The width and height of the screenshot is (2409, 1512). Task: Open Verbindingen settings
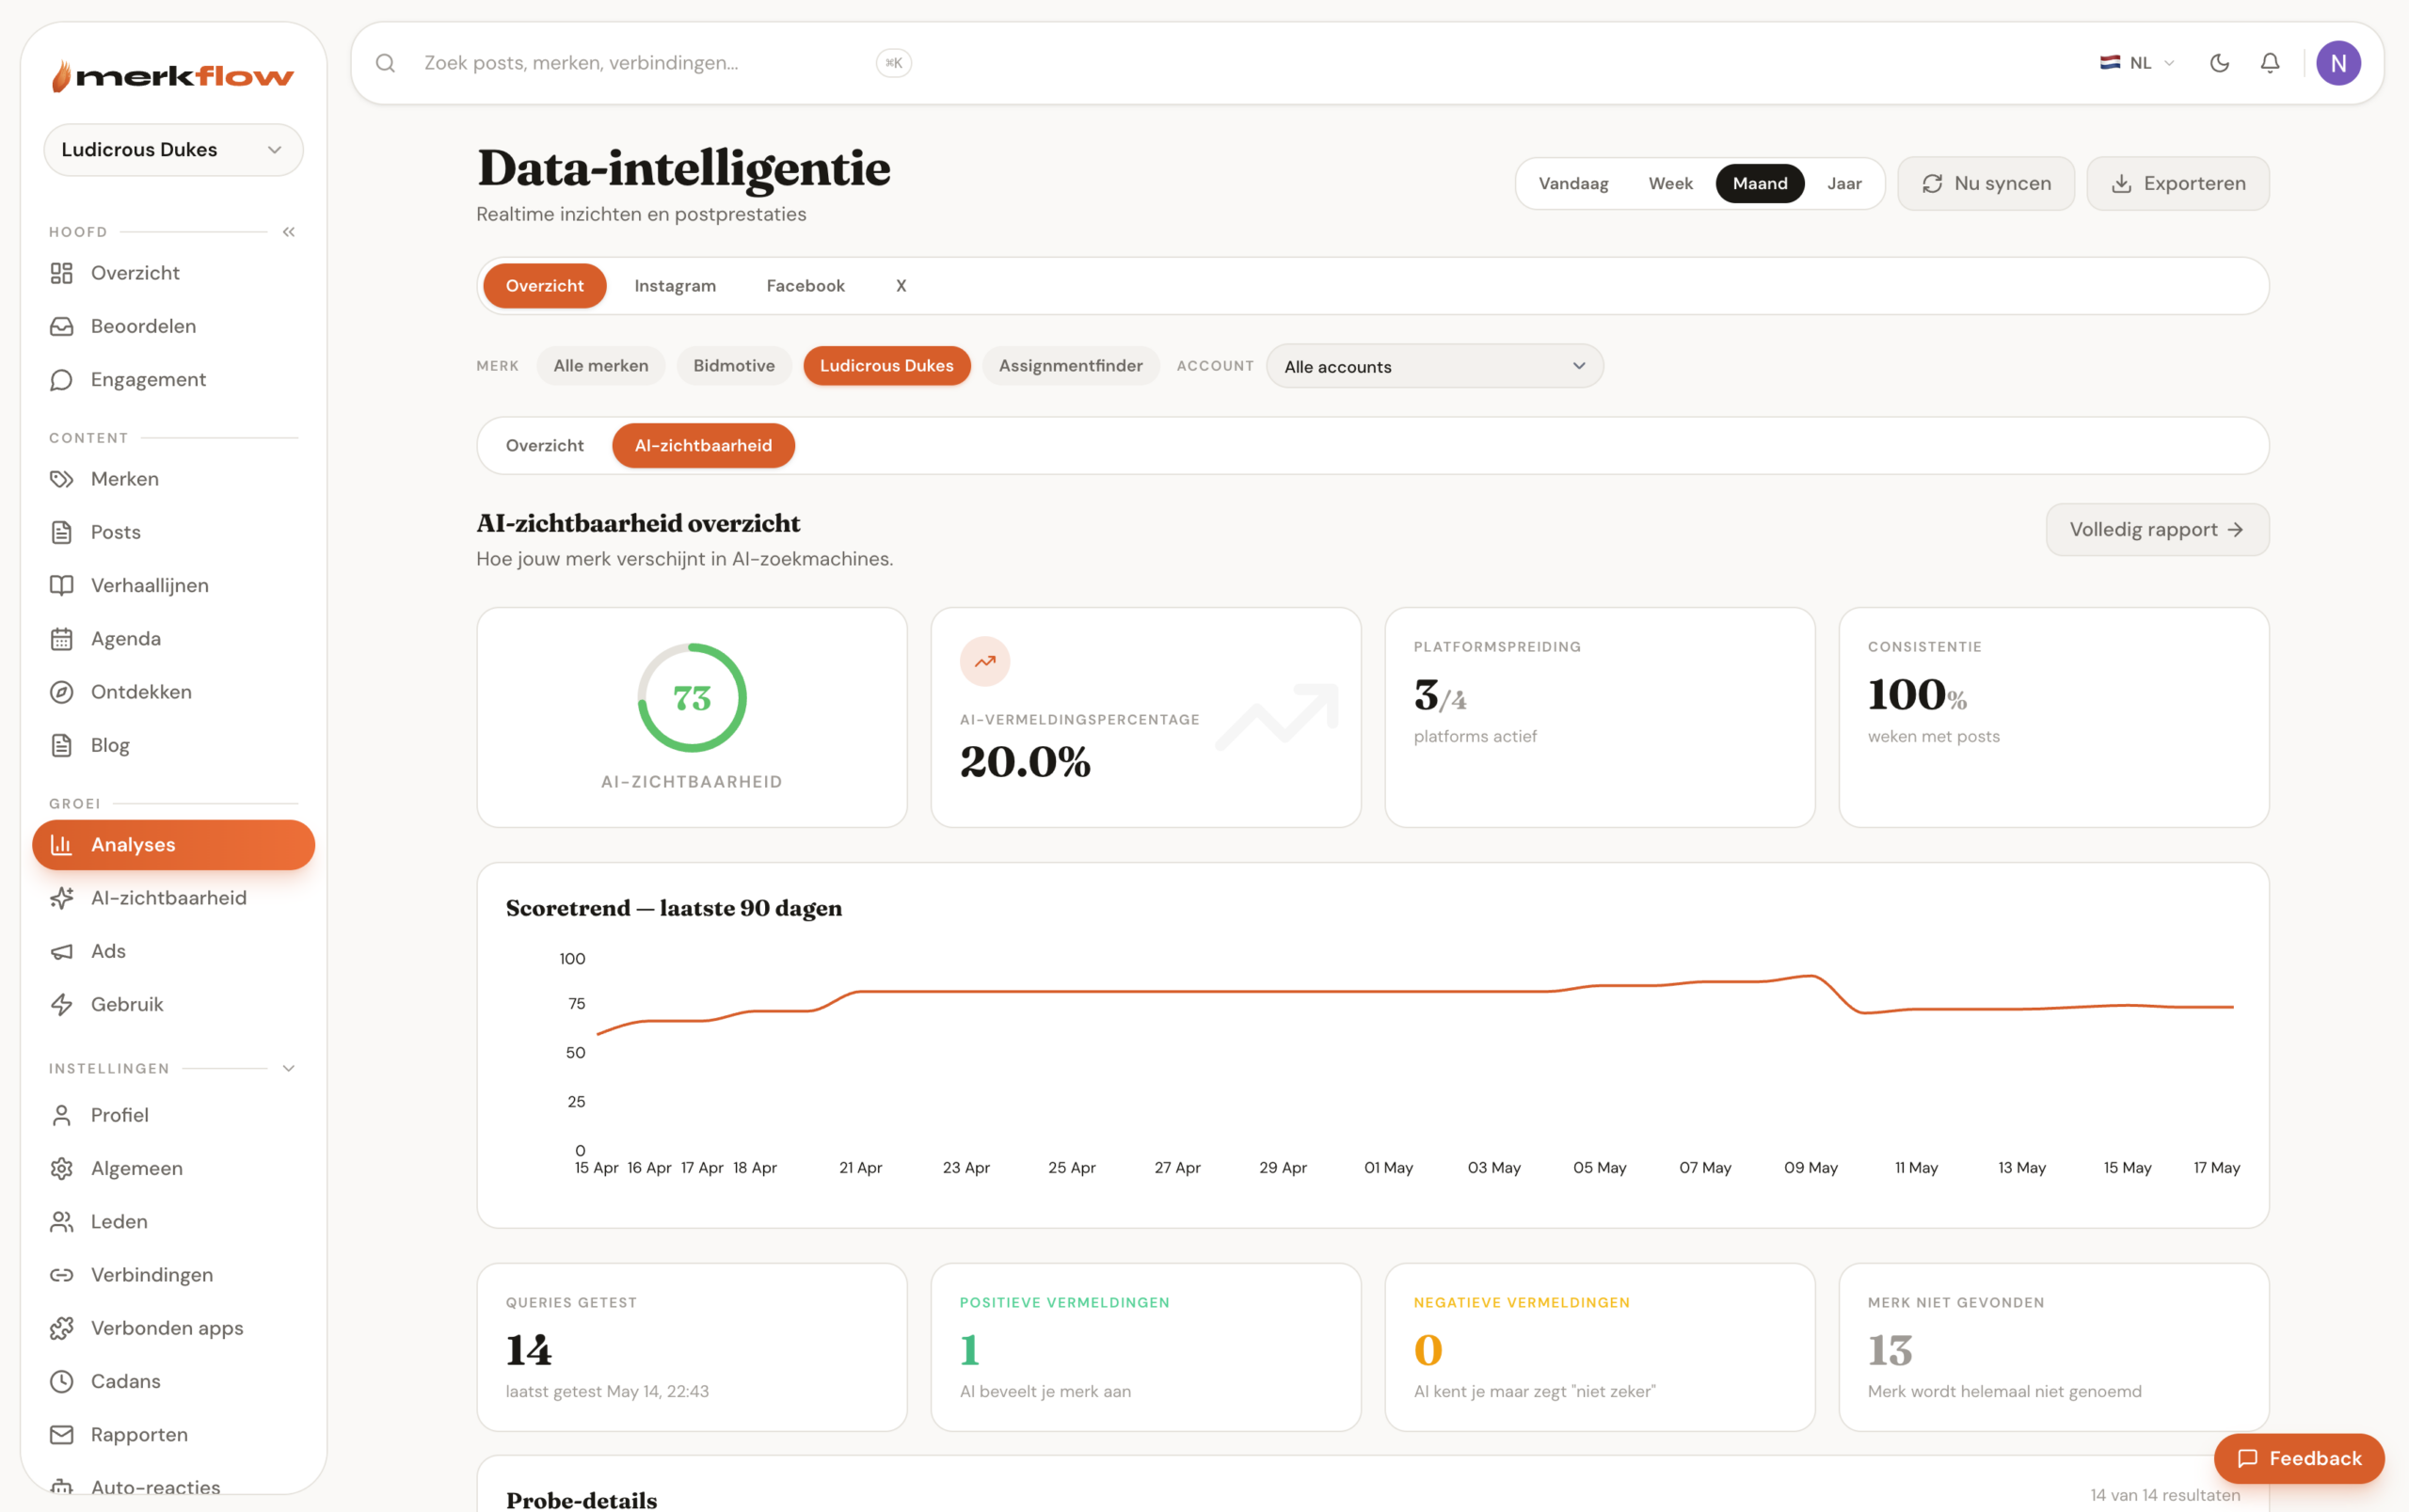[x=173, y=1275]
